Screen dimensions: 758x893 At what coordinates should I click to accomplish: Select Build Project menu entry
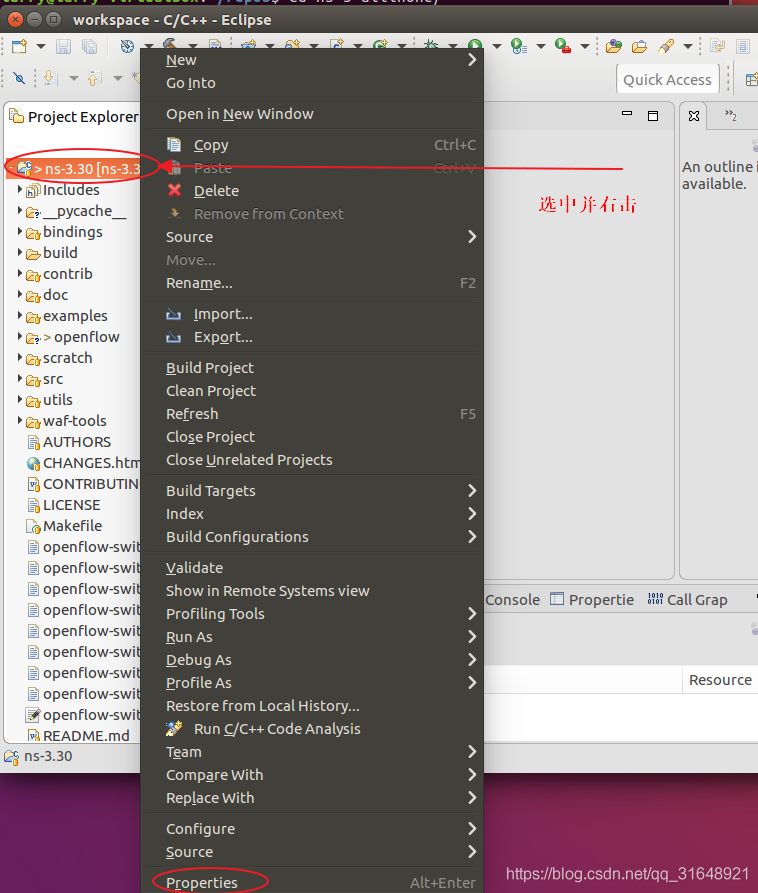click(x=312, y=368)
